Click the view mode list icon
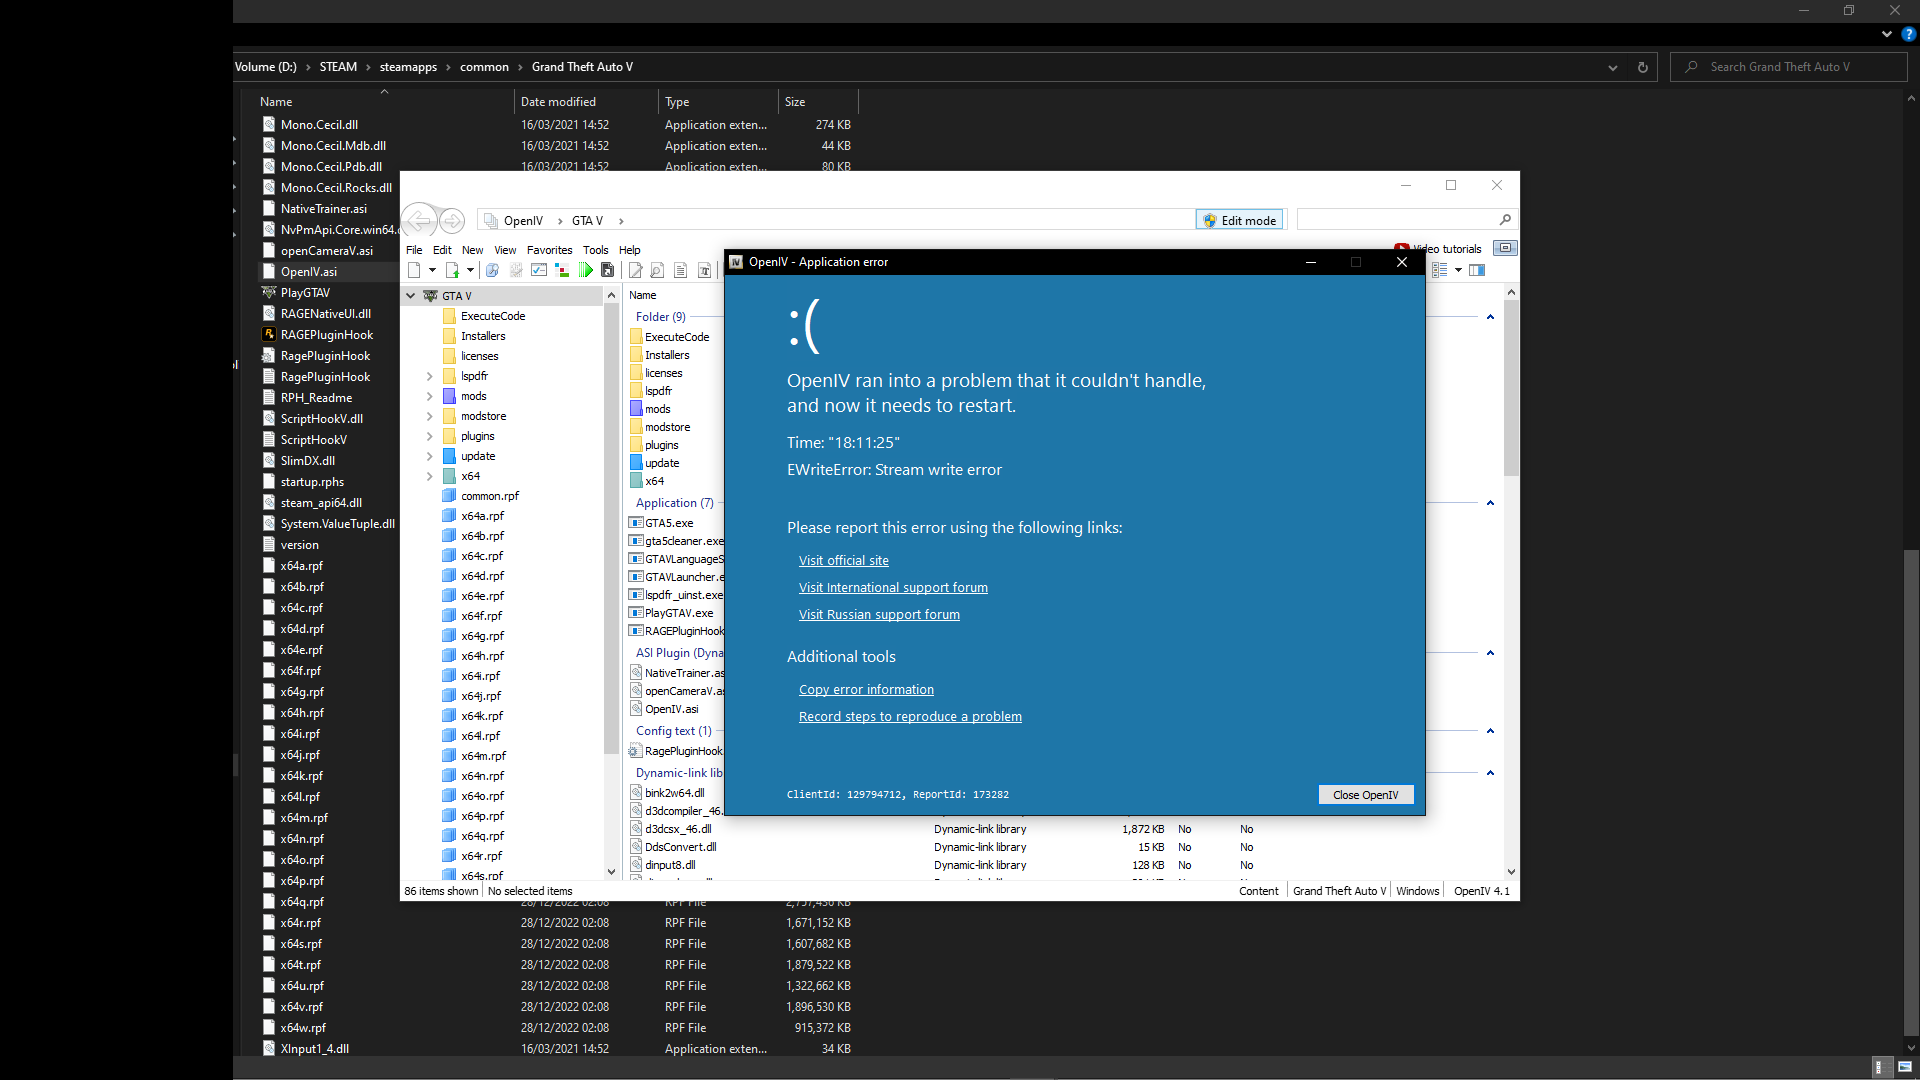 (x=1440, y=270)
